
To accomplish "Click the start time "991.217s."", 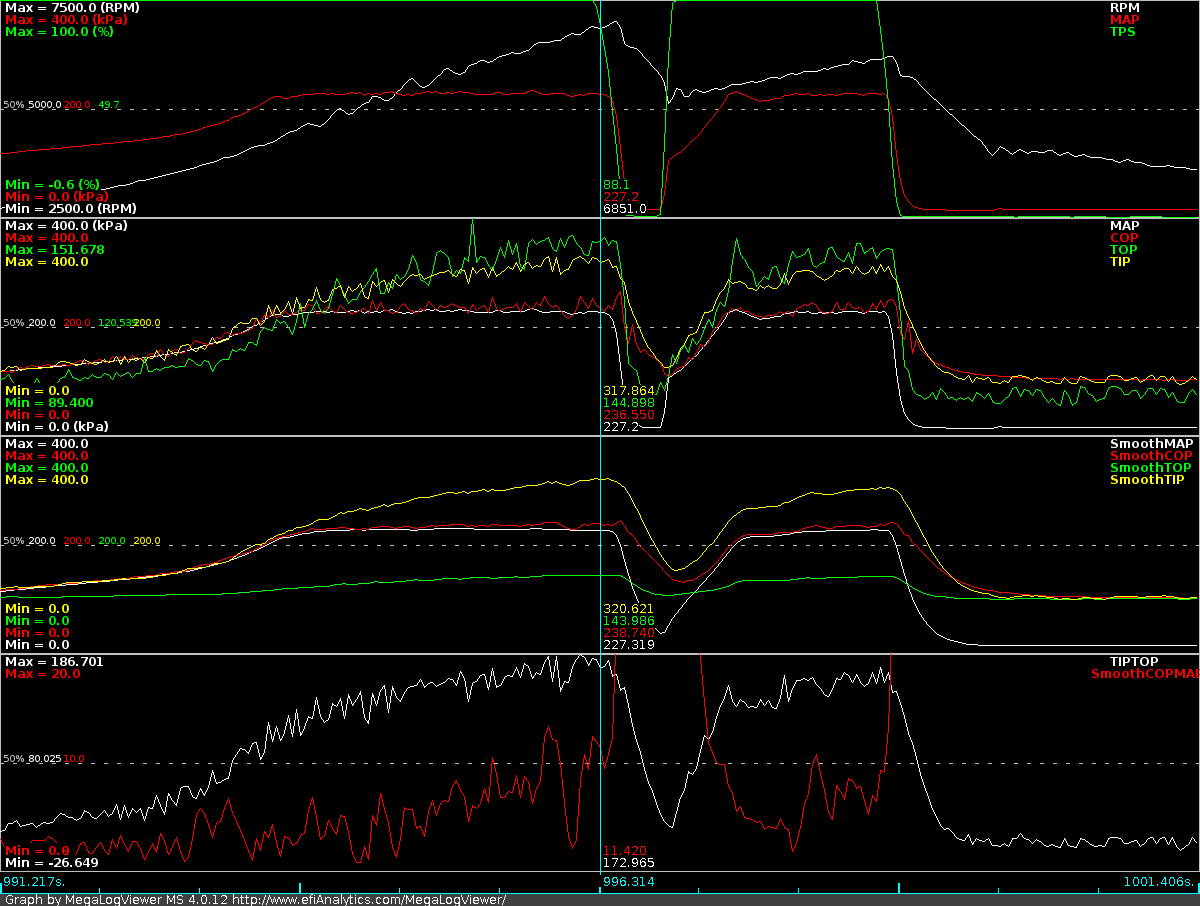I will [35, 882].
